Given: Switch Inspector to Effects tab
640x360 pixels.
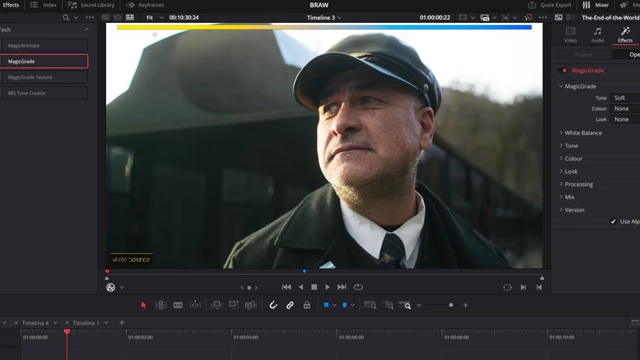Looking at the screenshot, I should point(625,35).
